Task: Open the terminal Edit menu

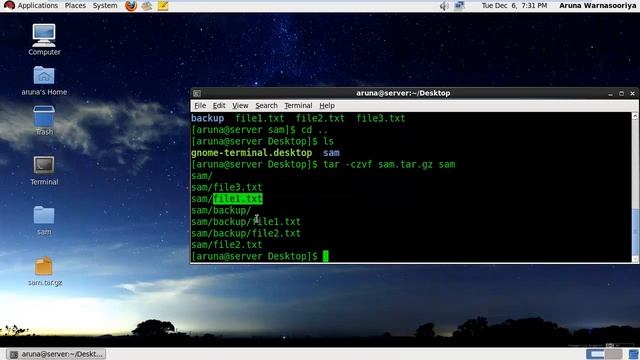Action: click(x=219, y=106)
